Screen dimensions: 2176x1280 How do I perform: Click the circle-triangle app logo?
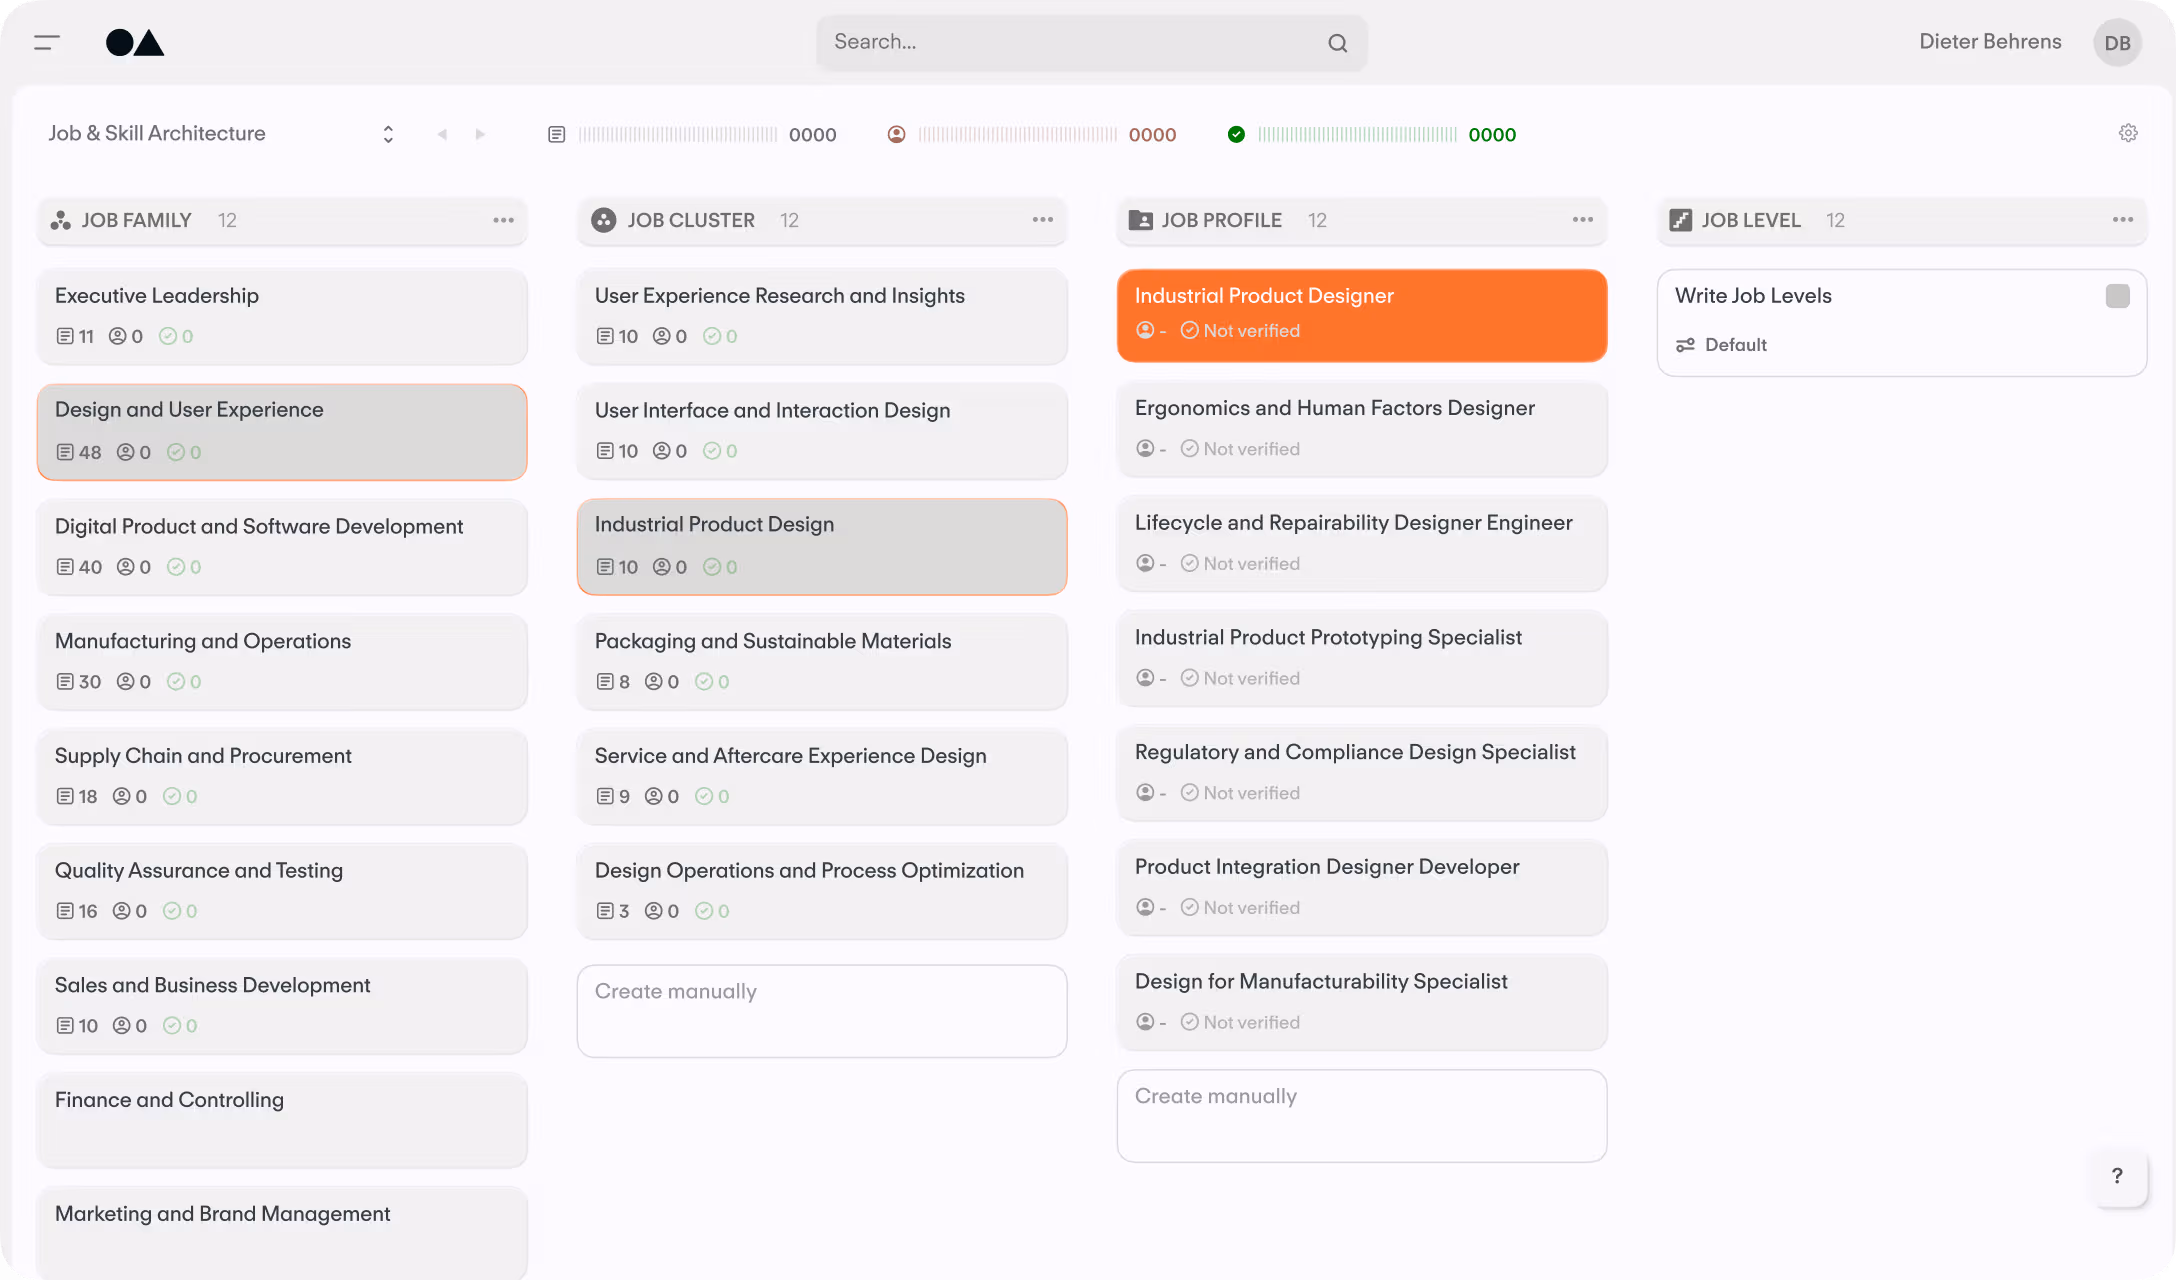pos(135,42)
